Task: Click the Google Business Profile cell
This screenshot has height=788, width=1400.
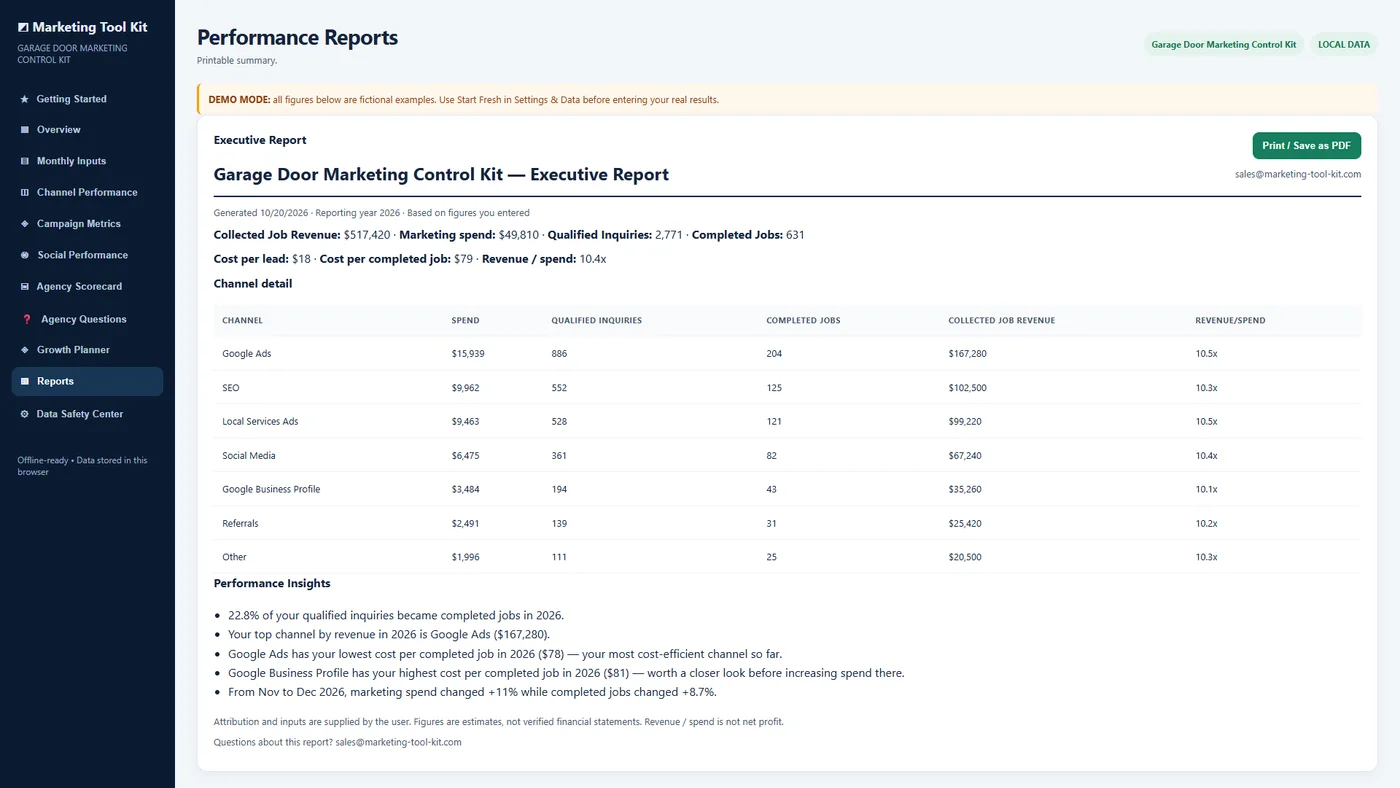Action: [x=271, y=490]
